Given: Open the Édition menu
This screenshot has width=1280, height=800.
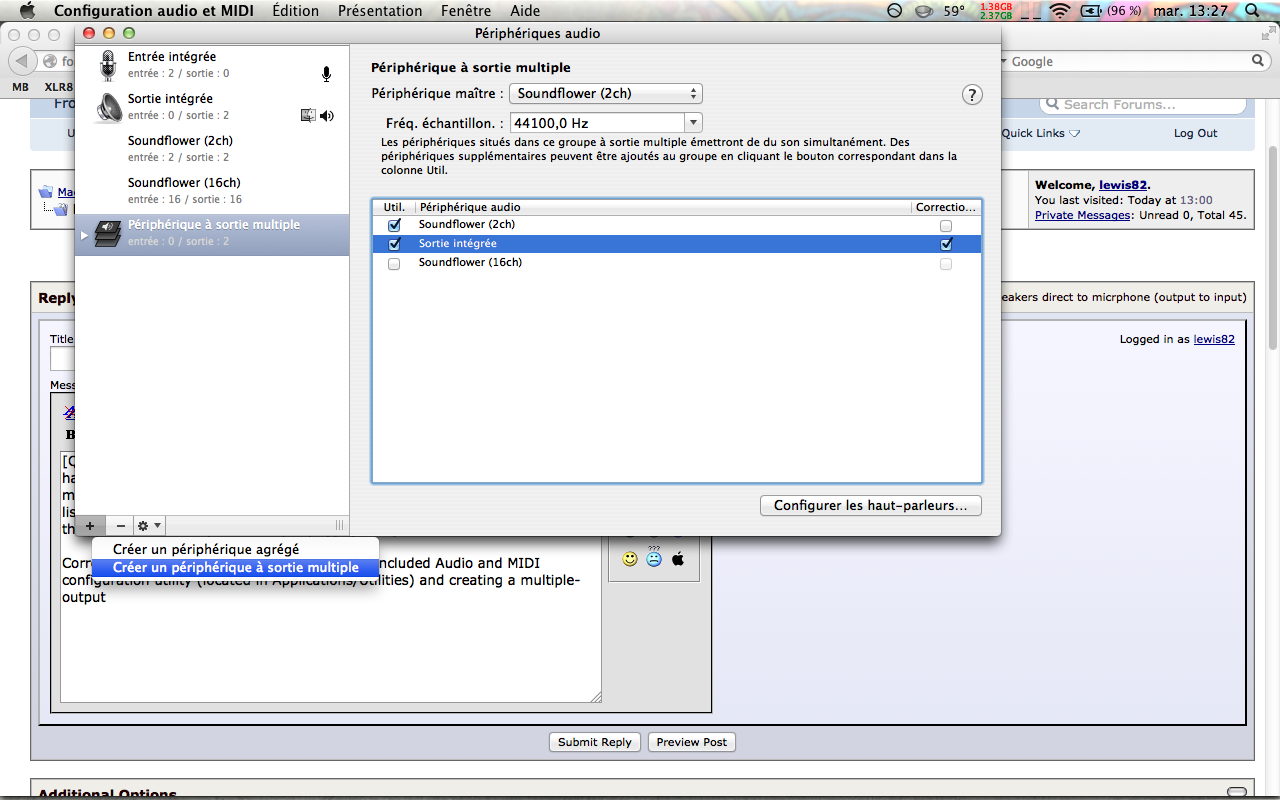Looking at the screenshot, I should pos(296,11).
